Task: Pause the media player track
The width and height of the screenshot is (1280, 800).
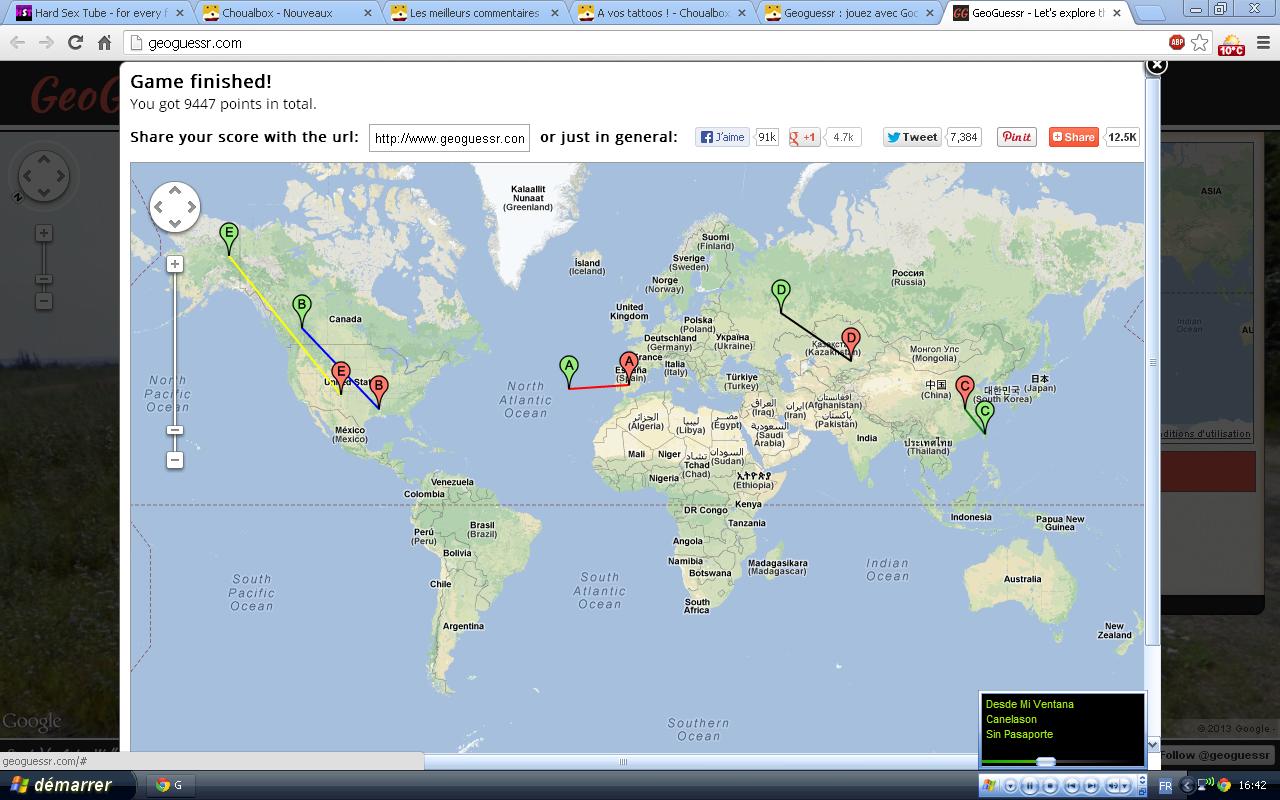Action: [1029, 786]
